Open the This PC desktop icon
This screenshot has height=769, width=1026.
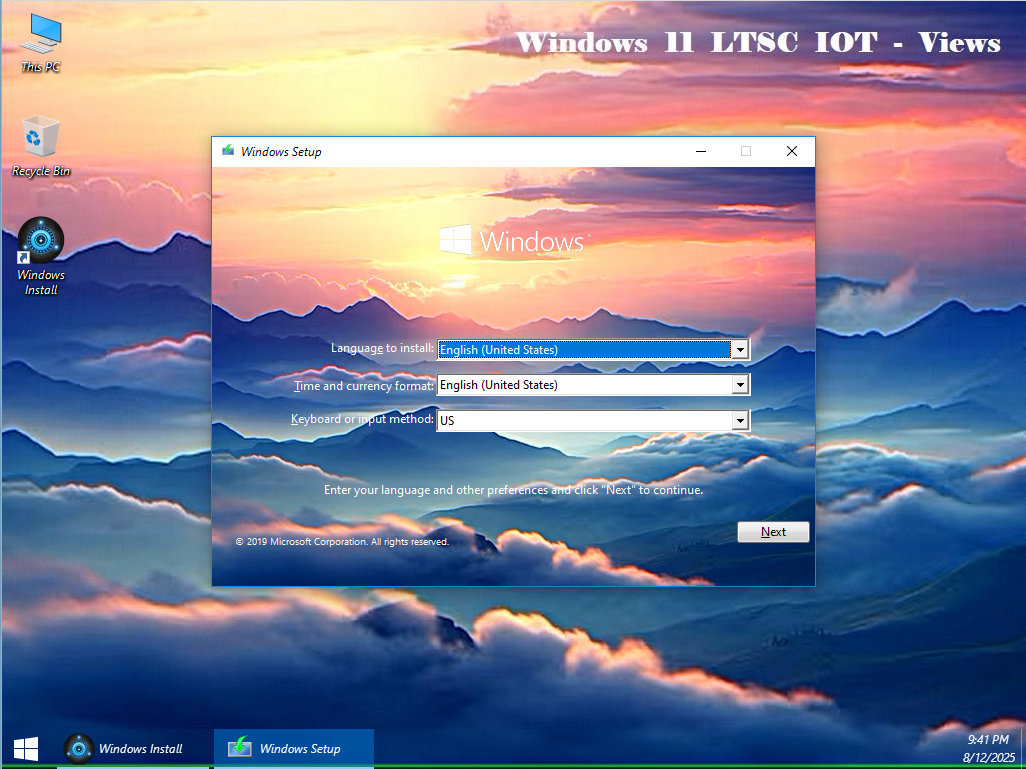tap(41, 43)
